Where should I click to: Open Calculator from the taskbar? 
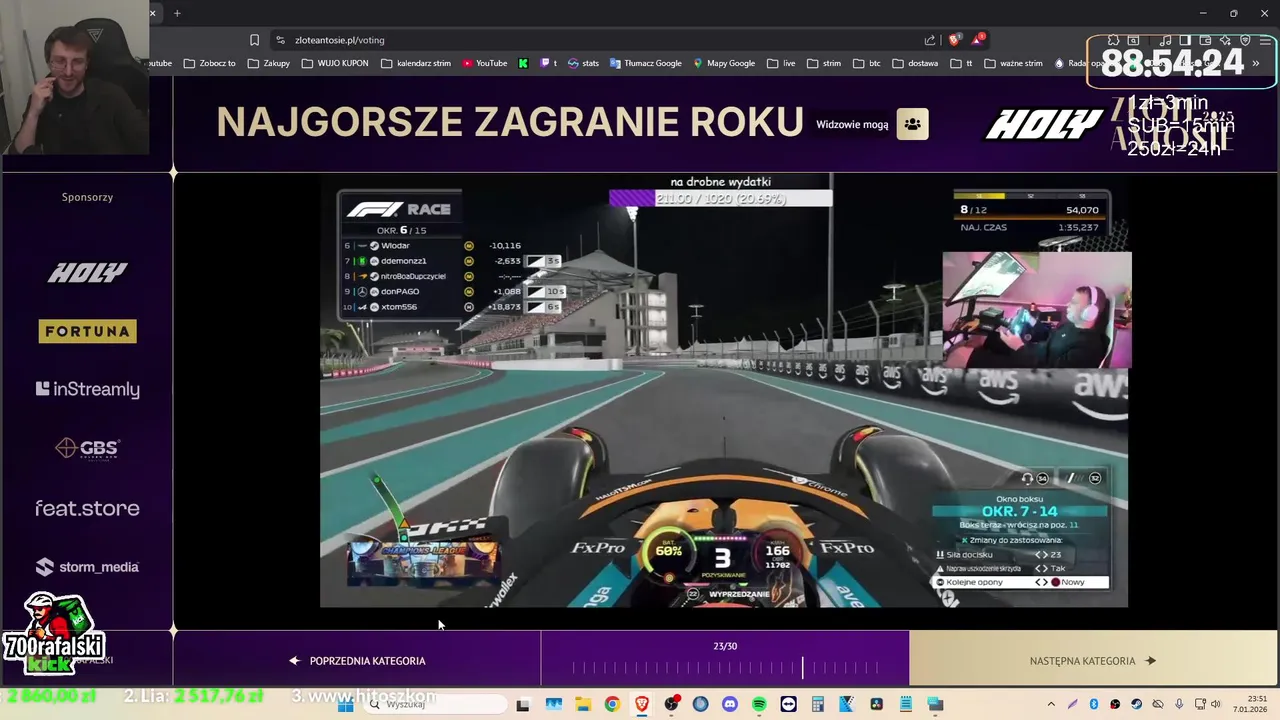tap(817, 704)
